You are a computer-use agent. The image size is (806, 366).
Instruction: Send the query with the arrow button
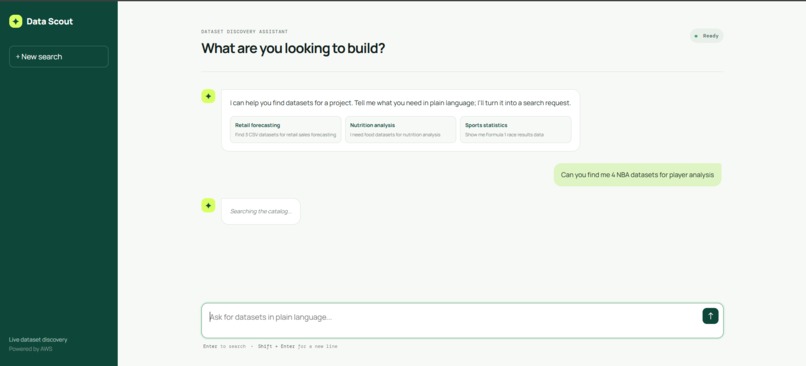(710, 316)
